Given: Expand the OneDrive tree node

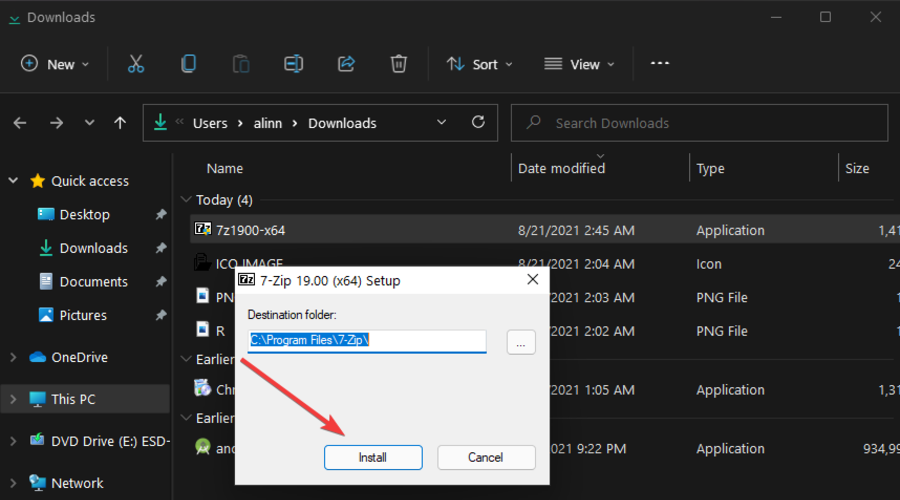Looking at the screenshot, I should 13,357.
